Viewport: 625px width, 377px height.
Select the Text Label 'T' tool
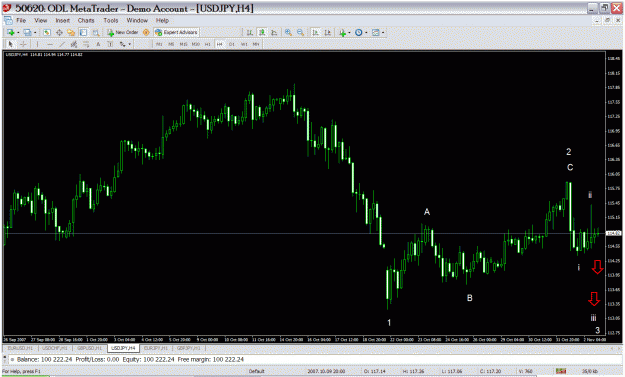[x=110, y=44]
